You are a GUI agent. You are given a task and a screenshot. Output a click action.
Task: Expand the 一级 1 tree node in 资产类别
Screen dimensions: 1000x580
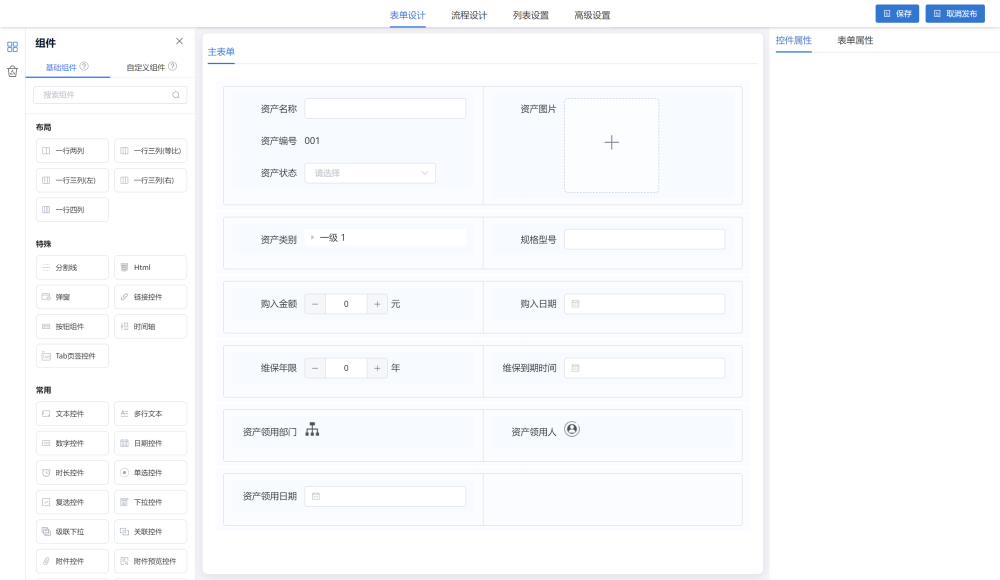click(x=312, y=238)
